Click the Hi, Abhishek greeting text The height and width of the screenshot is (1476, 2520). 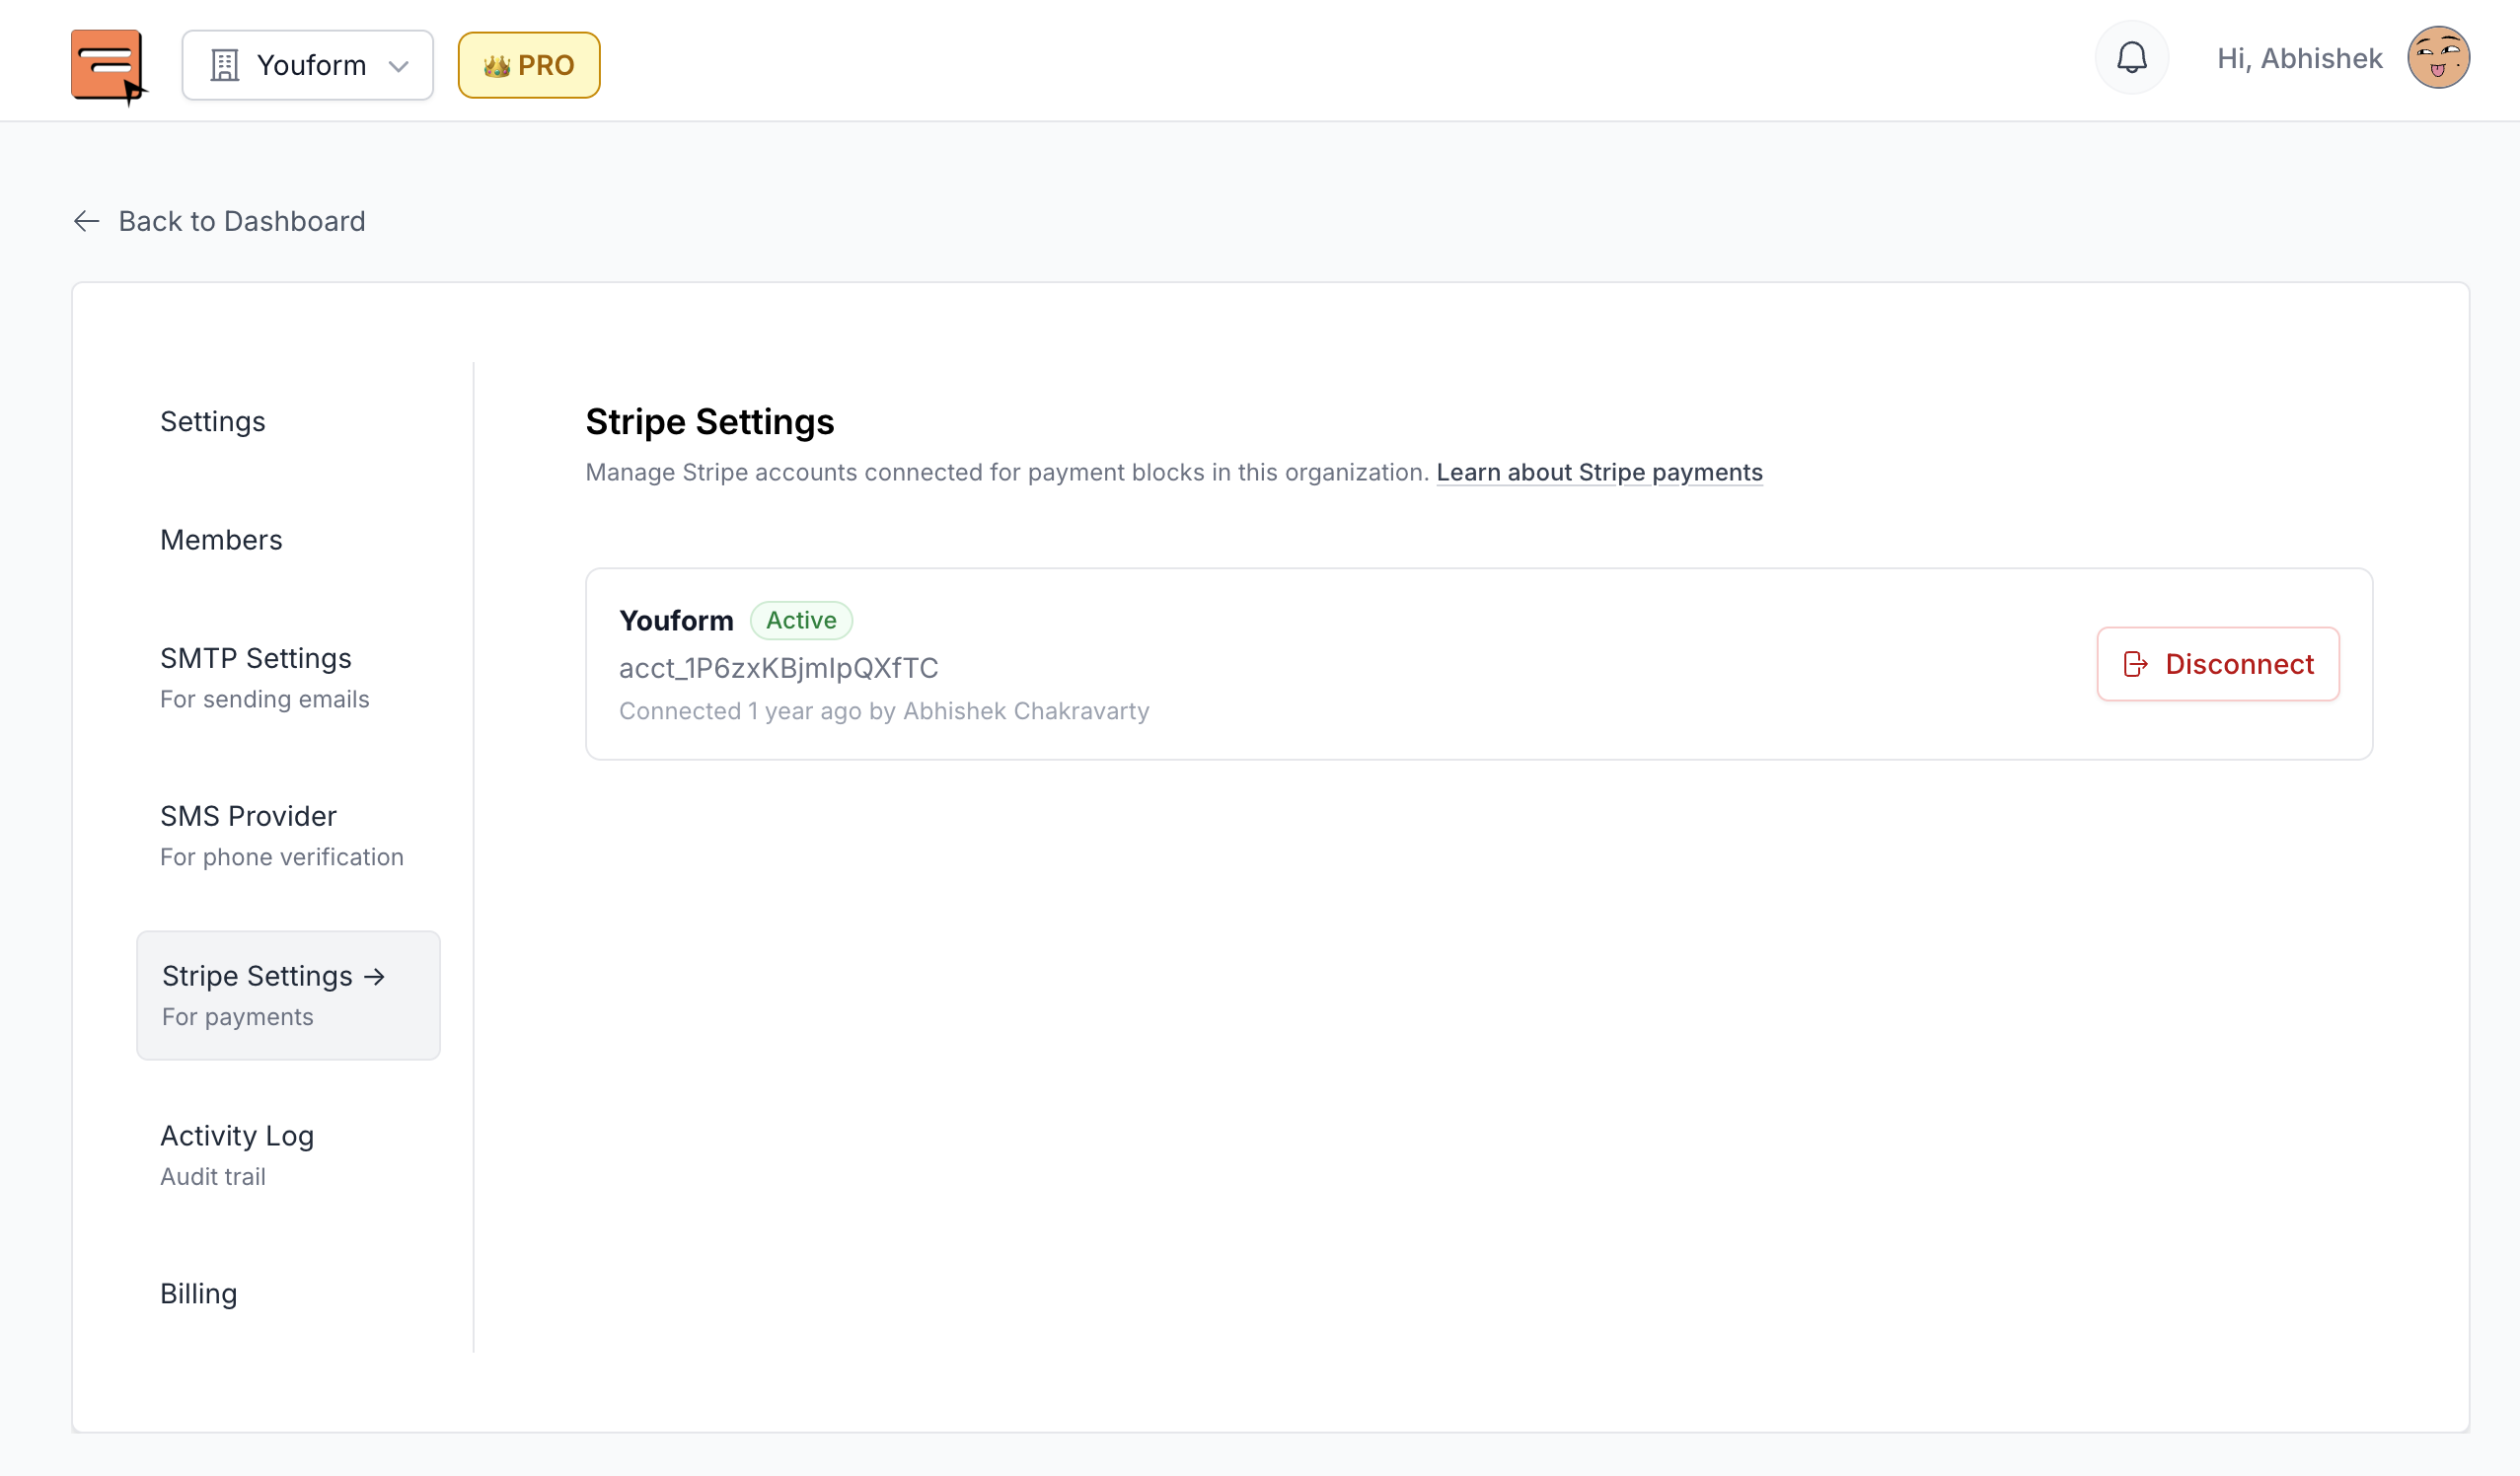click(x=2299, y=58)
